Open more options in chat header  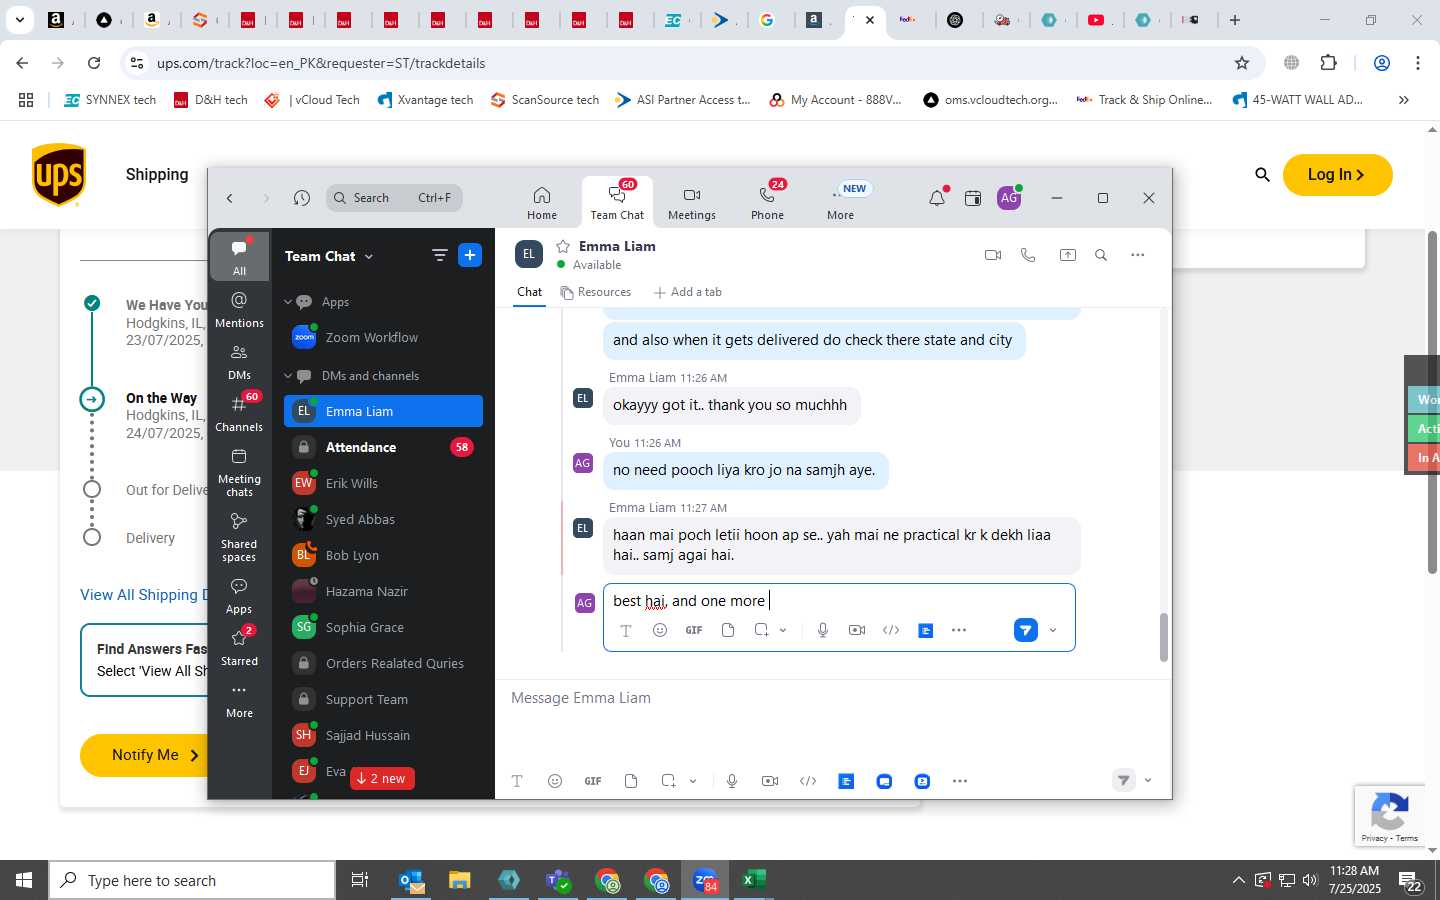click(1138, 255)
